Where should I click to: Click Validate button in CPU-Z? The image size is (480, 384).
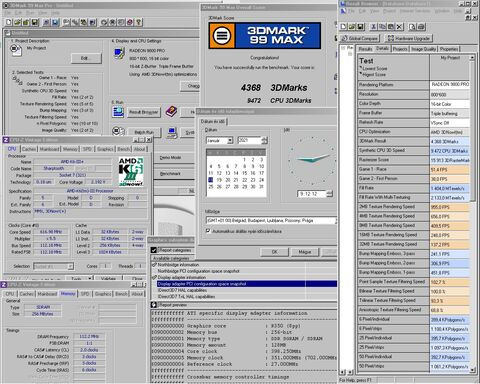[x=108, y=278]
